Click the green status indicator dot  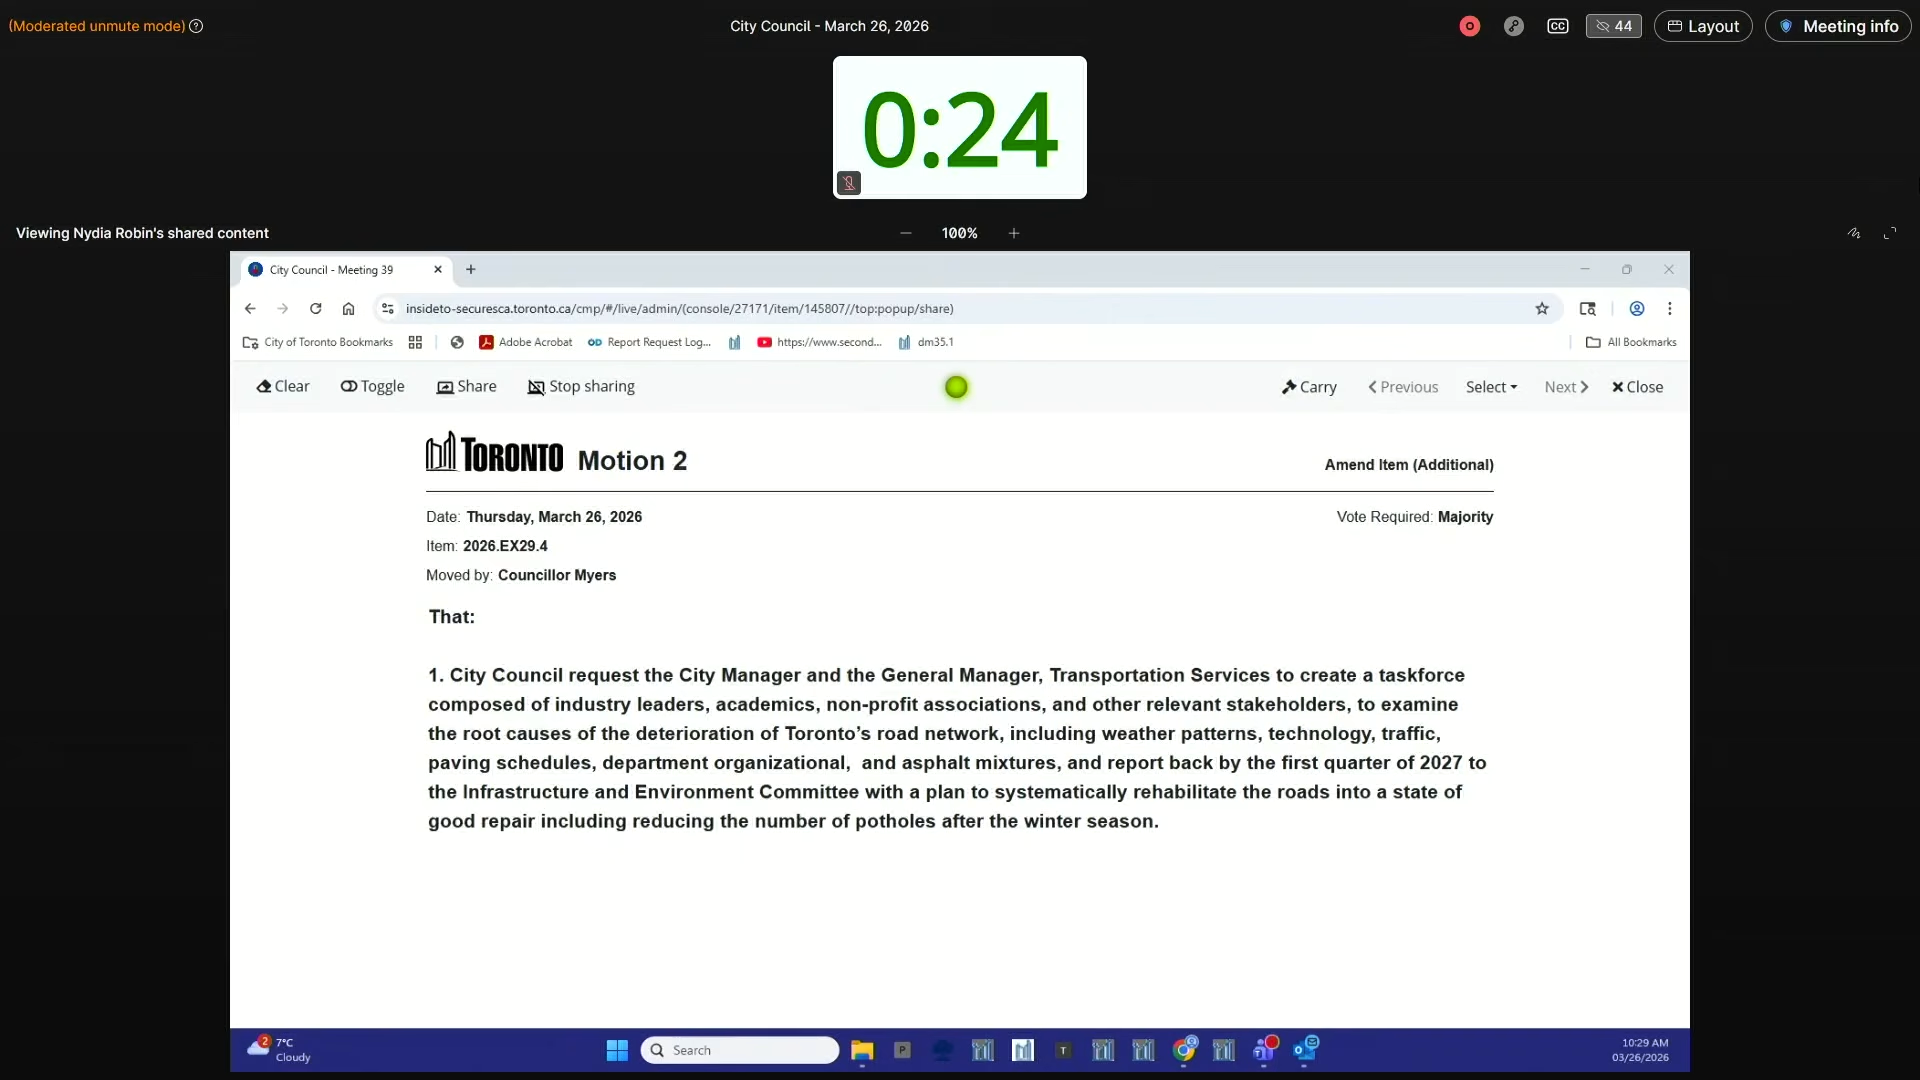tap(956, 387)
